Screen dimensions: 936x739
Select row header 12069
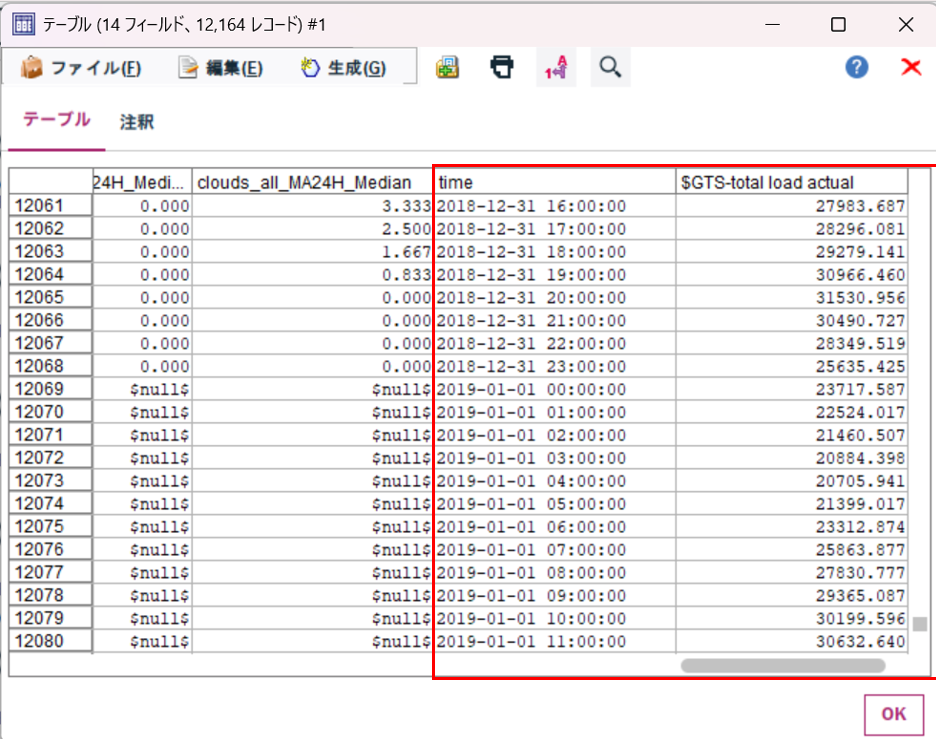point(51,389)
